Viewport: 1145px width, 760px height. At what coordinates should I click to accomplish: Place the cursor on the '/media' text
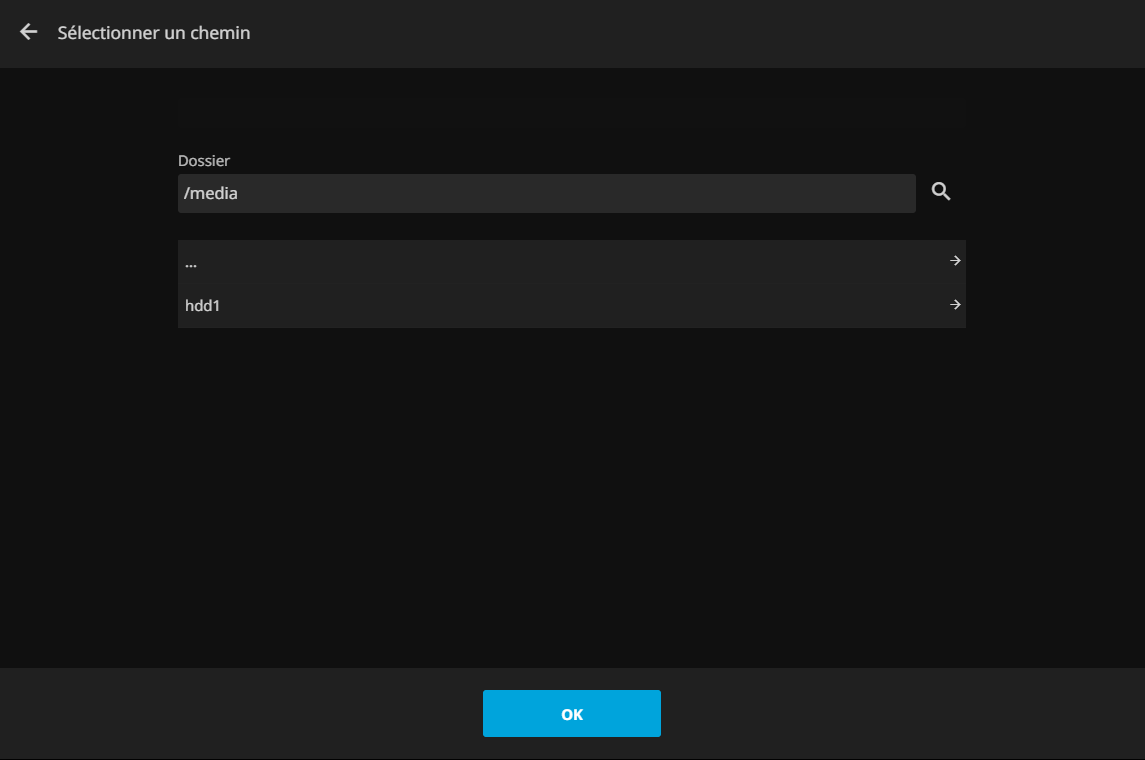(211, 194)
